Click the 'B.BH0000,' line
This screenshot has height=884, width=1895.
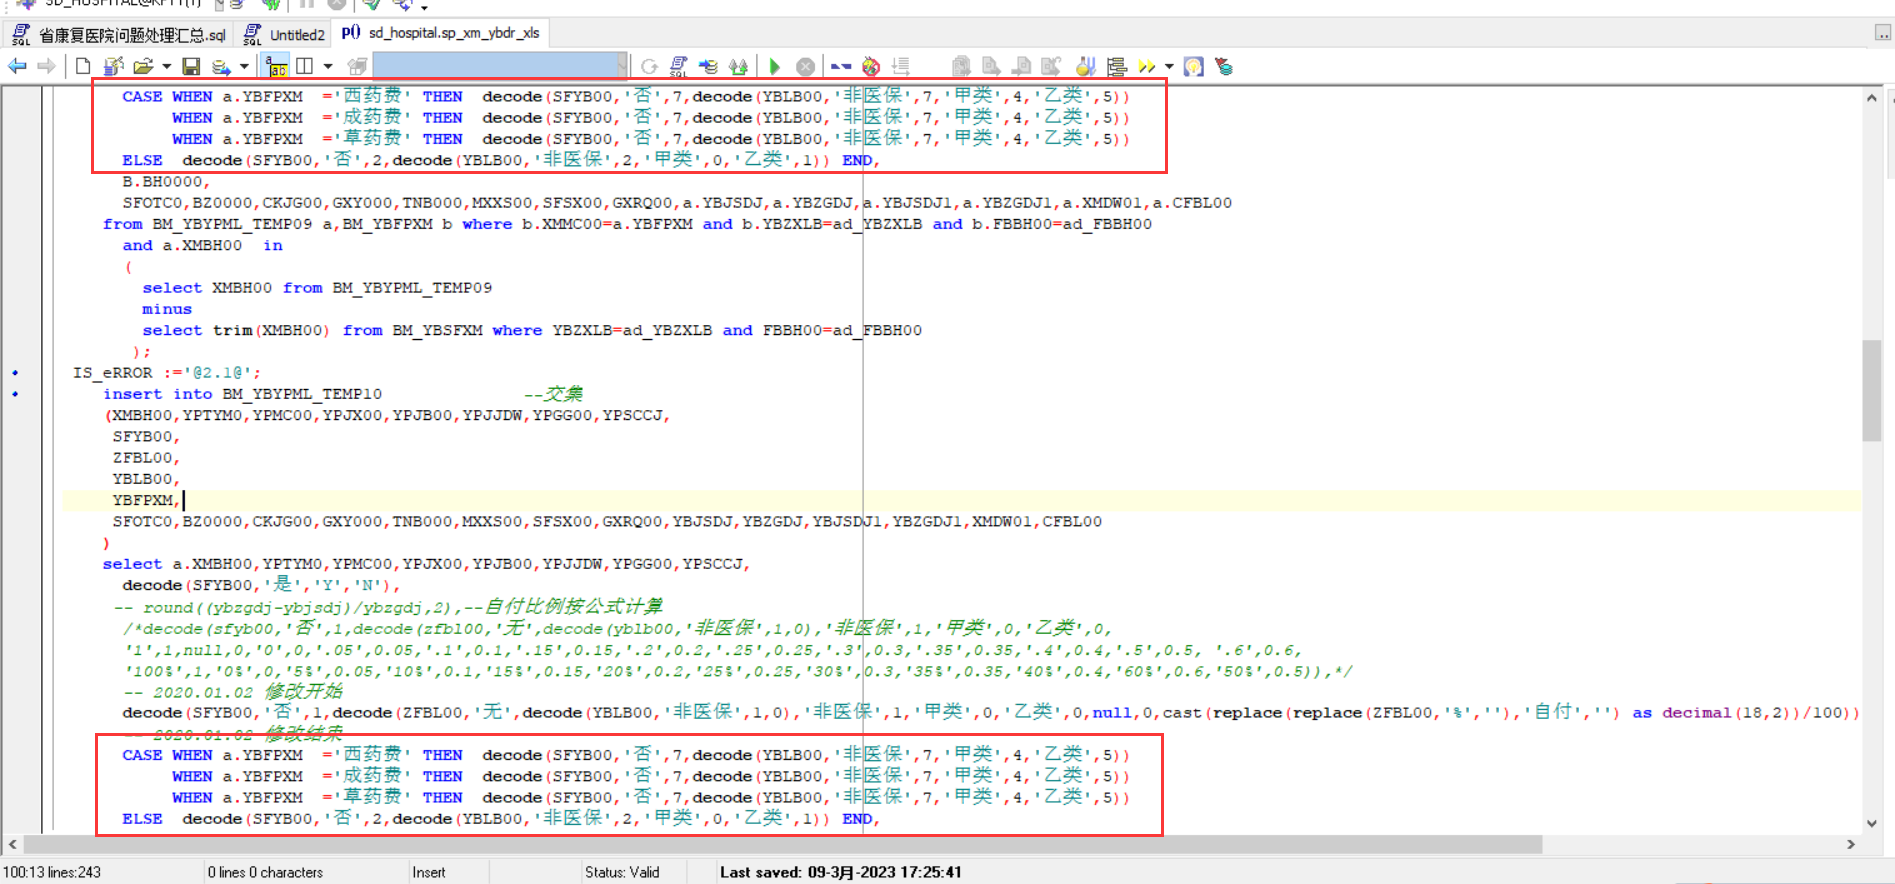[x=166, y=182]
